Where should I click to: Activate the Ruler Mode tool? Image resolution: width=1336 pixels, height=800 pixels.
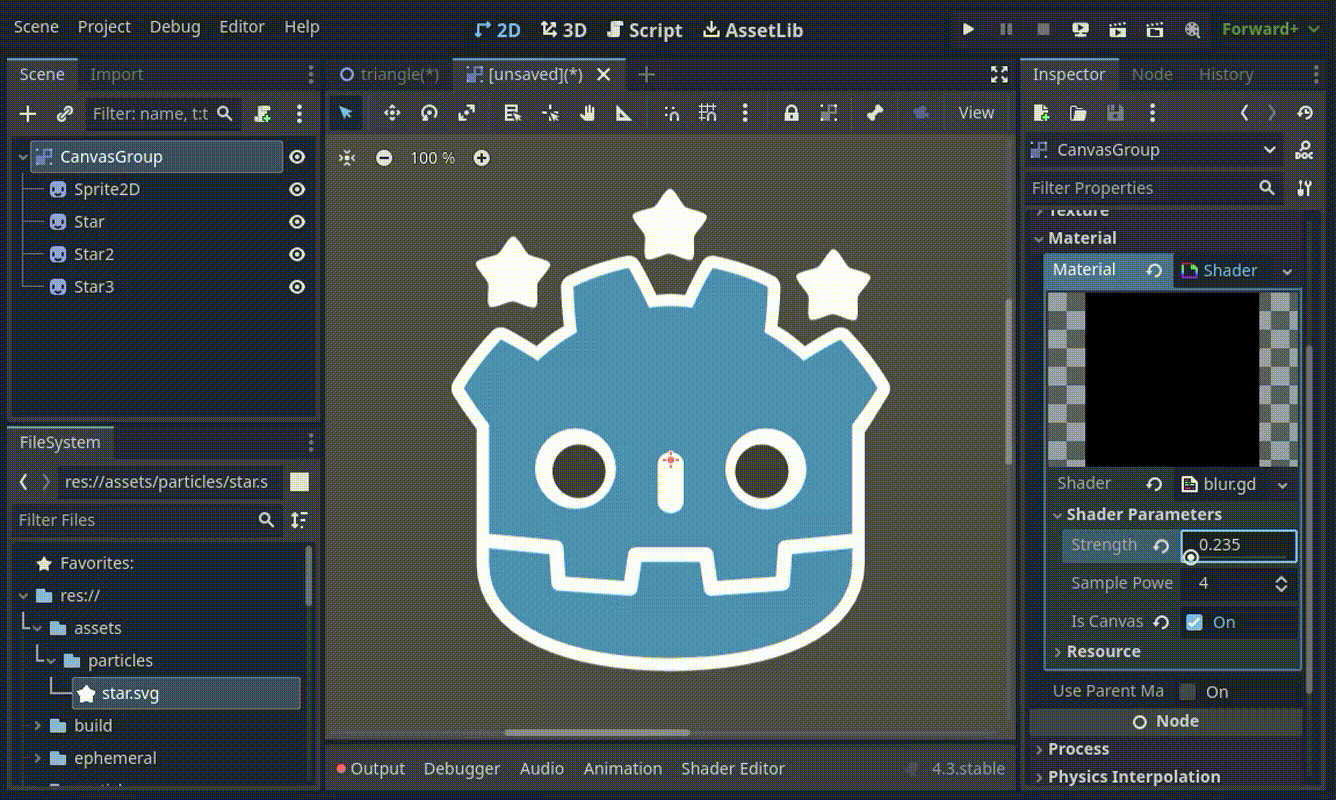[x=624, y=113]
